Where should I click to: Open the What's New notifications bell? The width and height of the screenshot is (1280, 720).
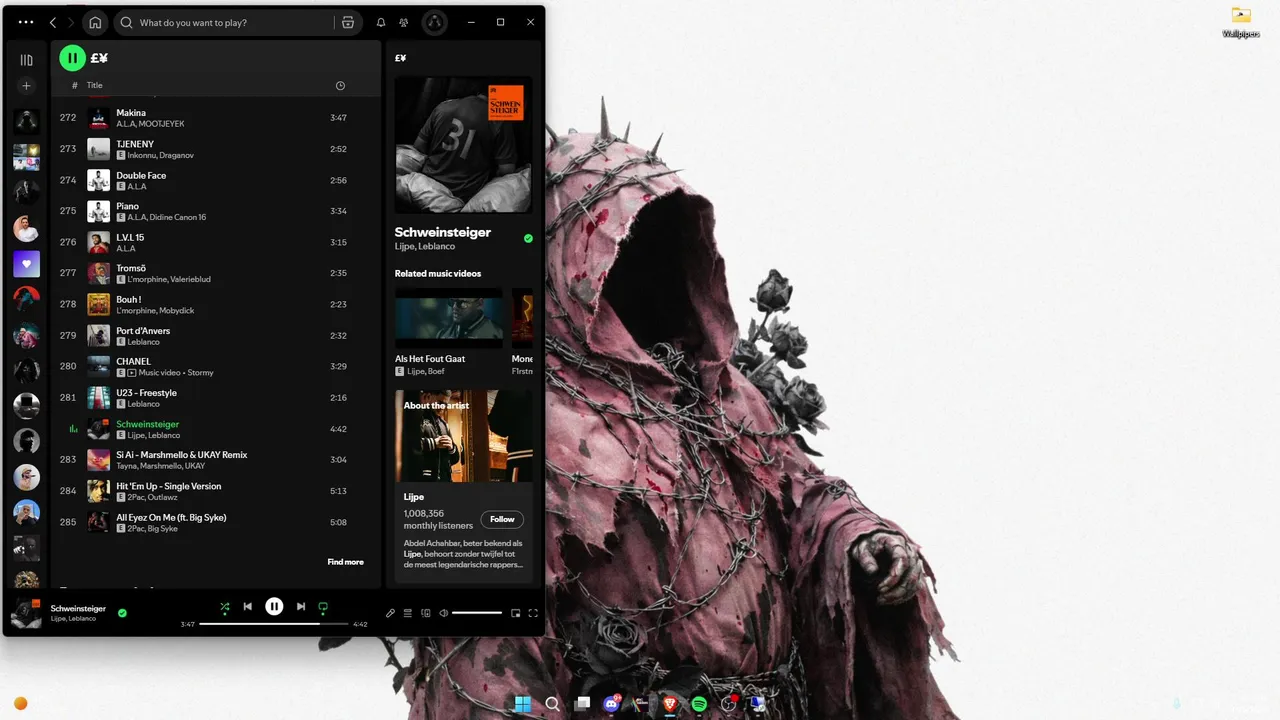click(x=381, y=22)
